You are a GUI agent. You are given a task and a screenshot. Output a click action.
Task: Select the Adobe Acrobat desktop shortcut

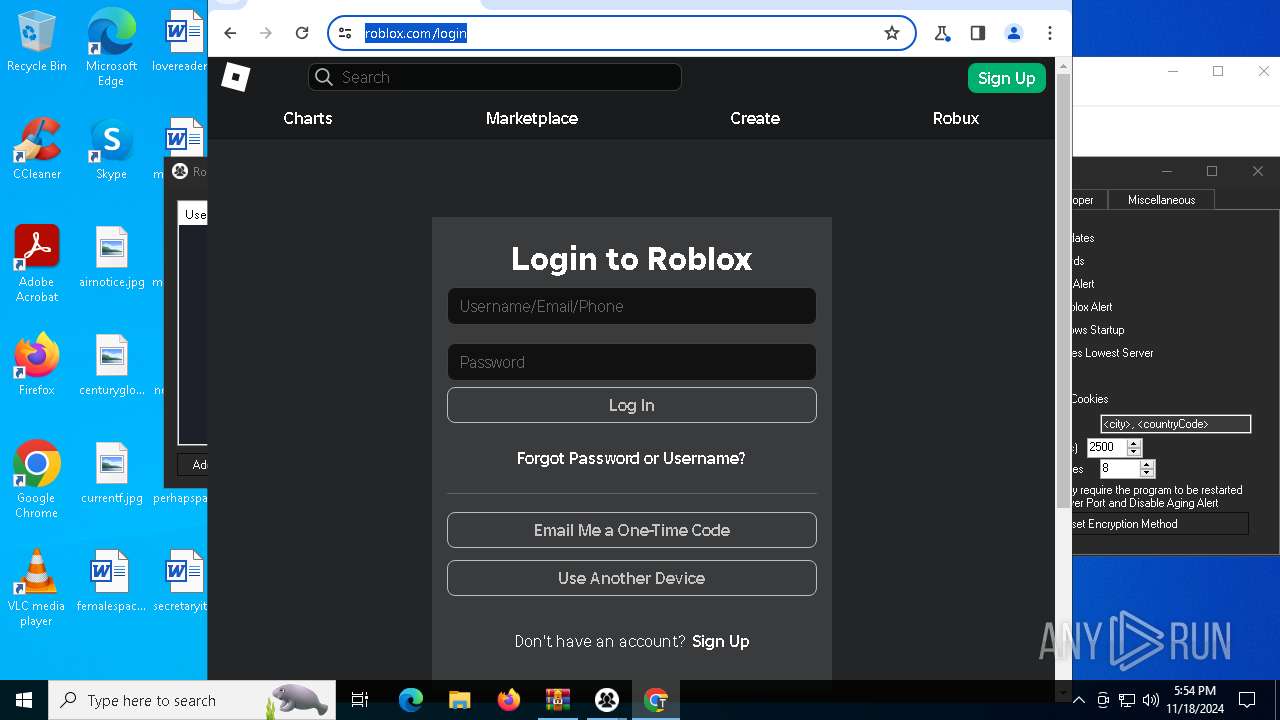(37, 264)
